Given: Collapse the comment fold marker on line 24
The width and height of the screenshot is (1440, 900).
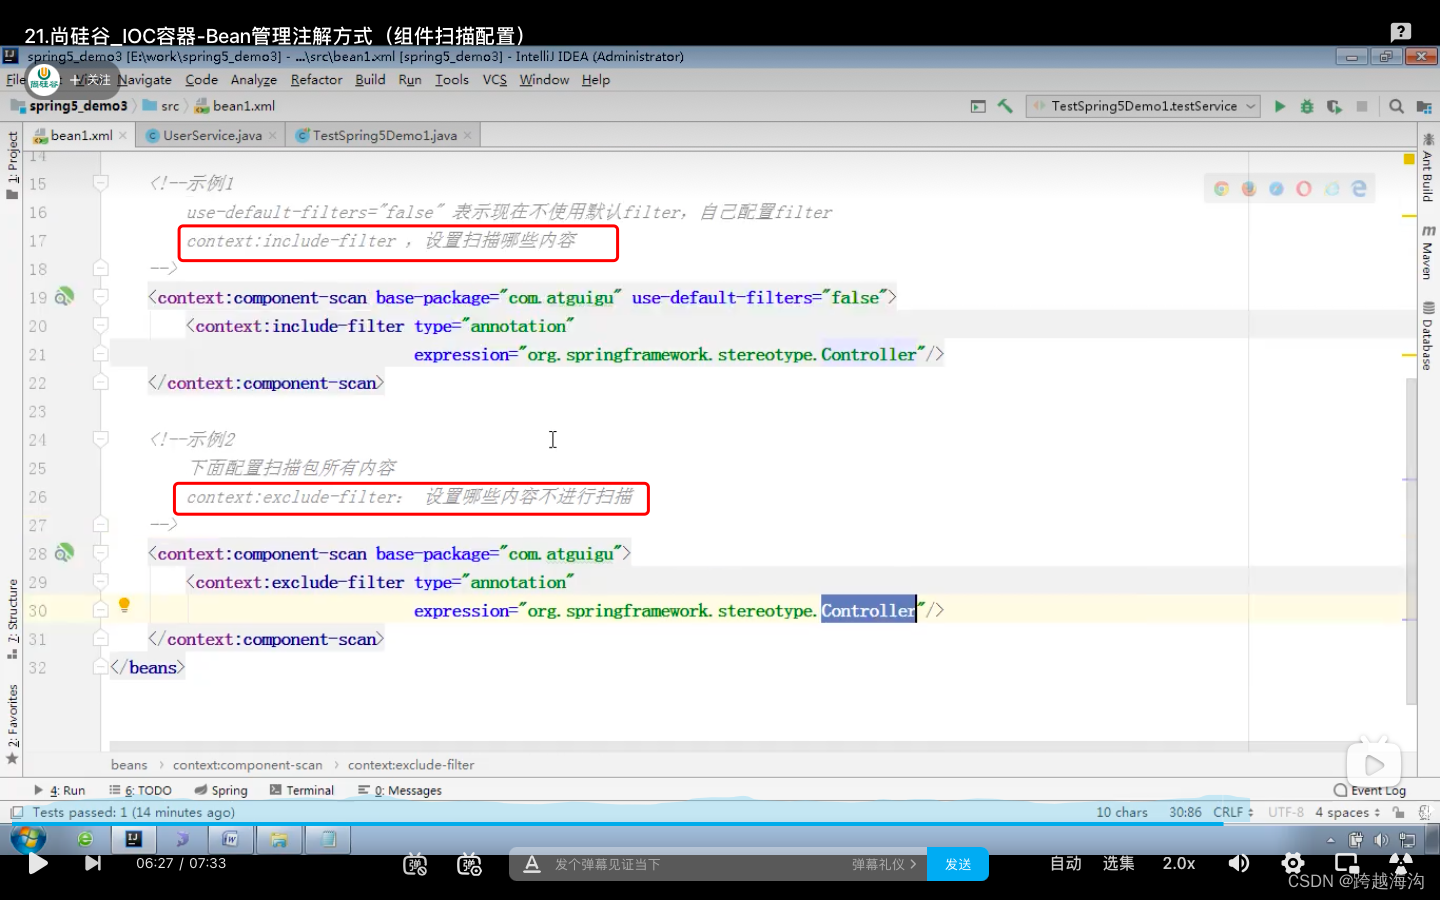Looking at the screenshot, I should point(100,439).
